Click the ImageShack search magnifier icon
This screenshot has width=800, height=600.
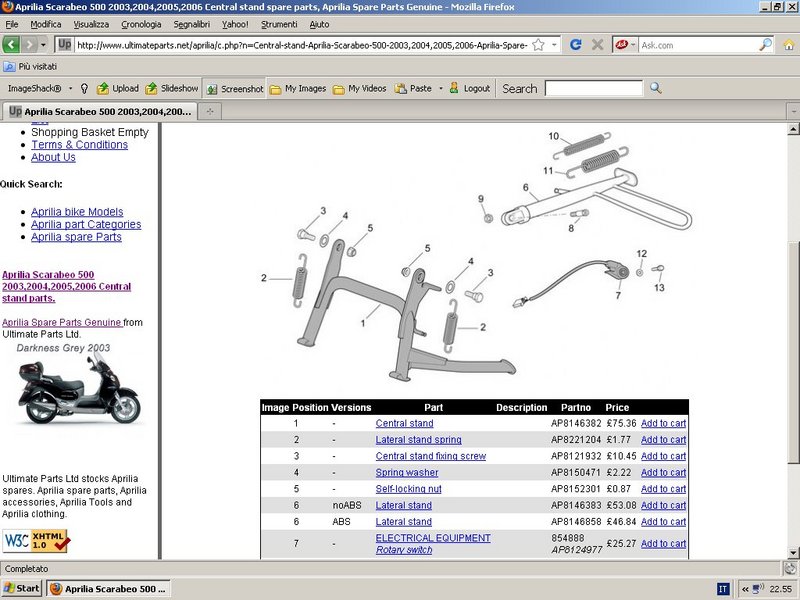coord(656,88)
